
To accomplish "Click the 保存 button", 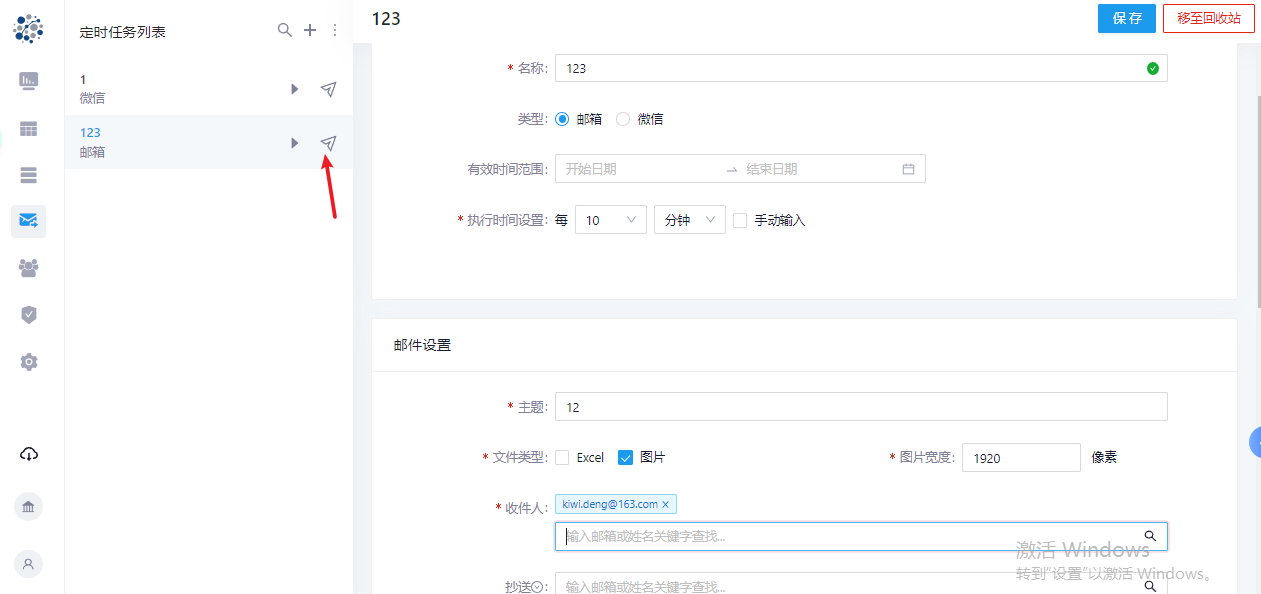I will (x=1127, y=18).
